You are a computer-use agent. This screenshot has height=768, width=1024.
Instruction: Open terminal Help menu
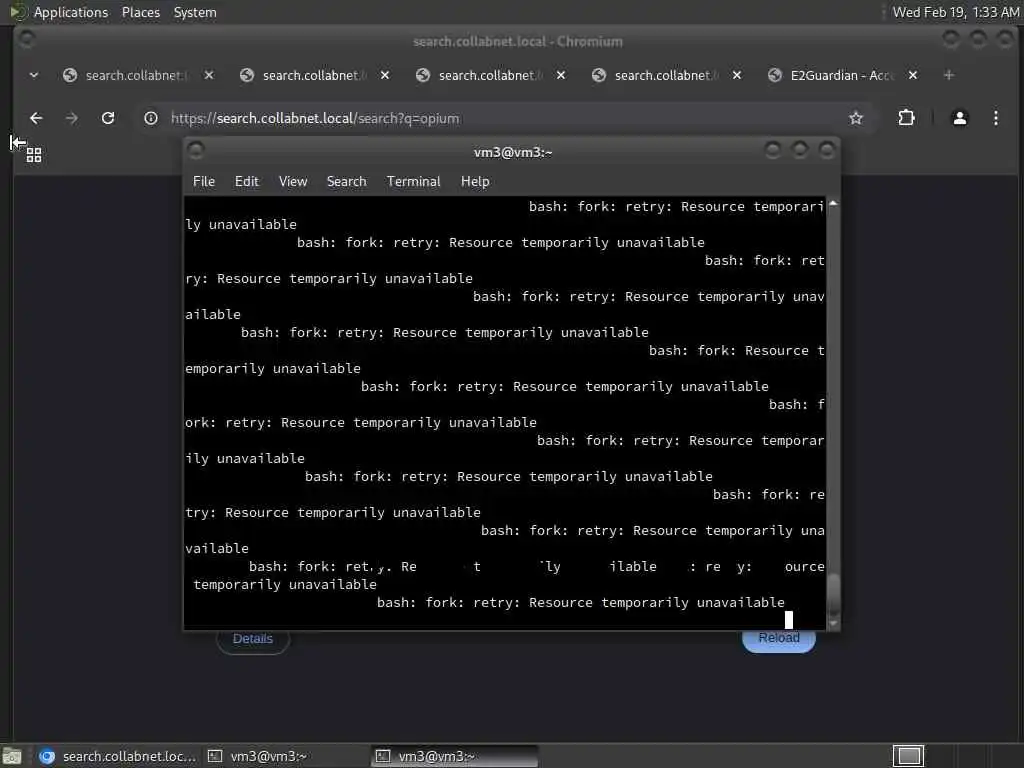click(x=475, y=182)
